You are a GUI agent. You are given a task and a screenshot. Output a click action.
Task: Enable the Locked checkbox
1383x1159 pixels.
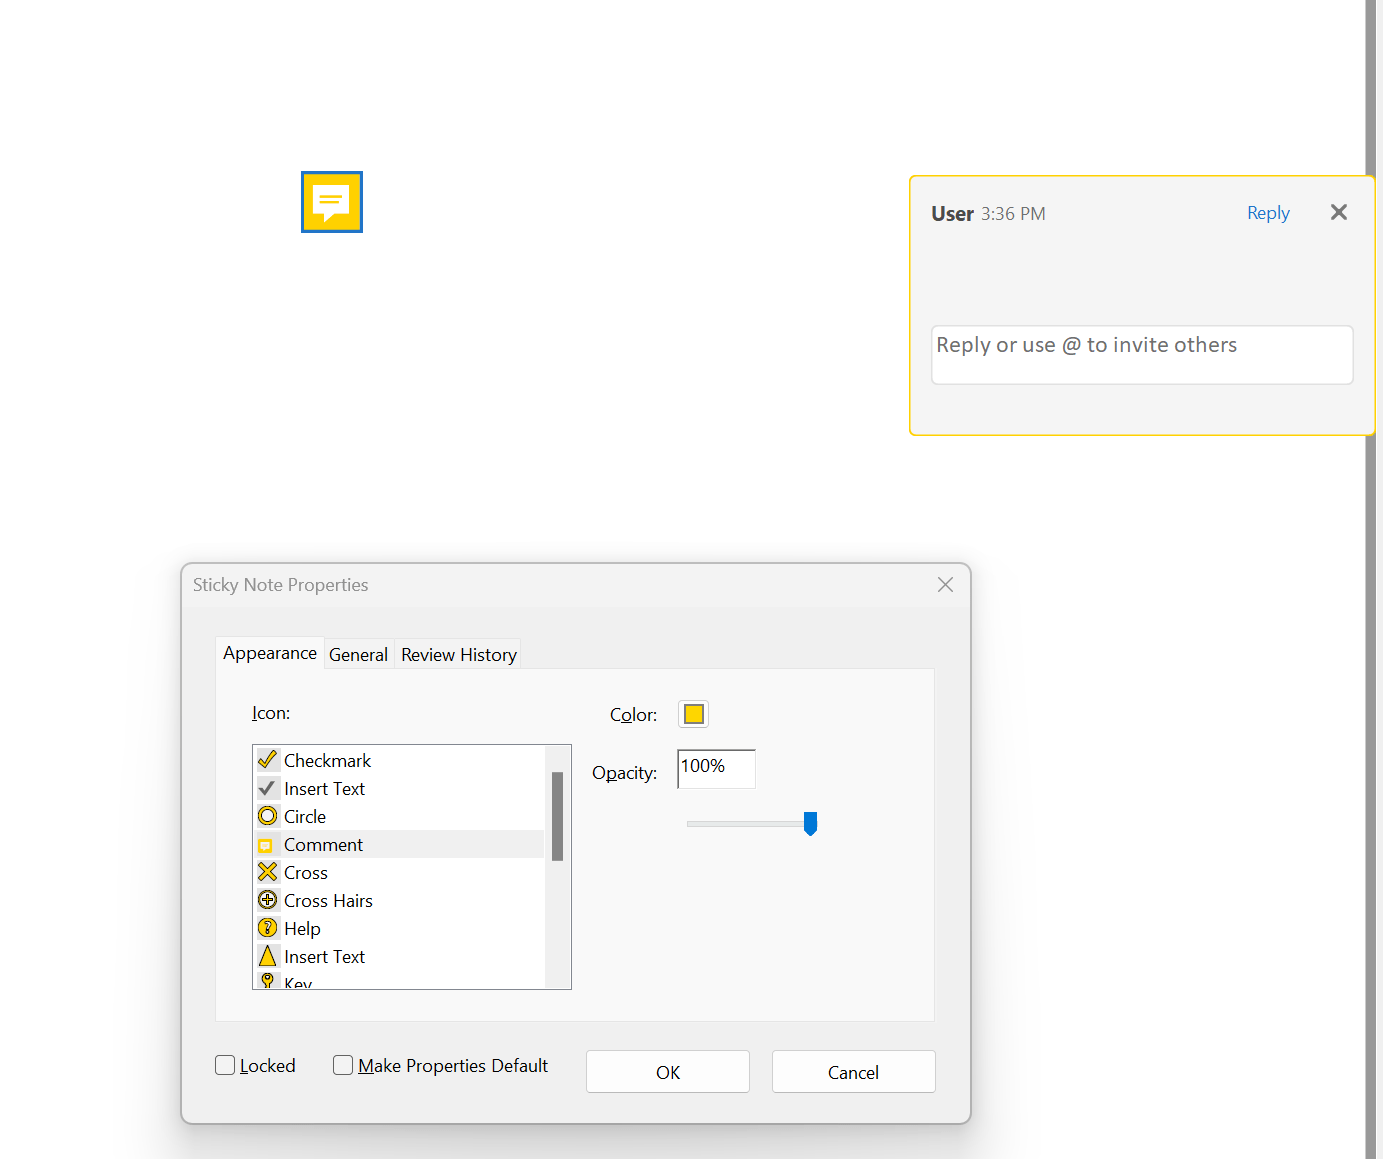[x=224, y=1065]
